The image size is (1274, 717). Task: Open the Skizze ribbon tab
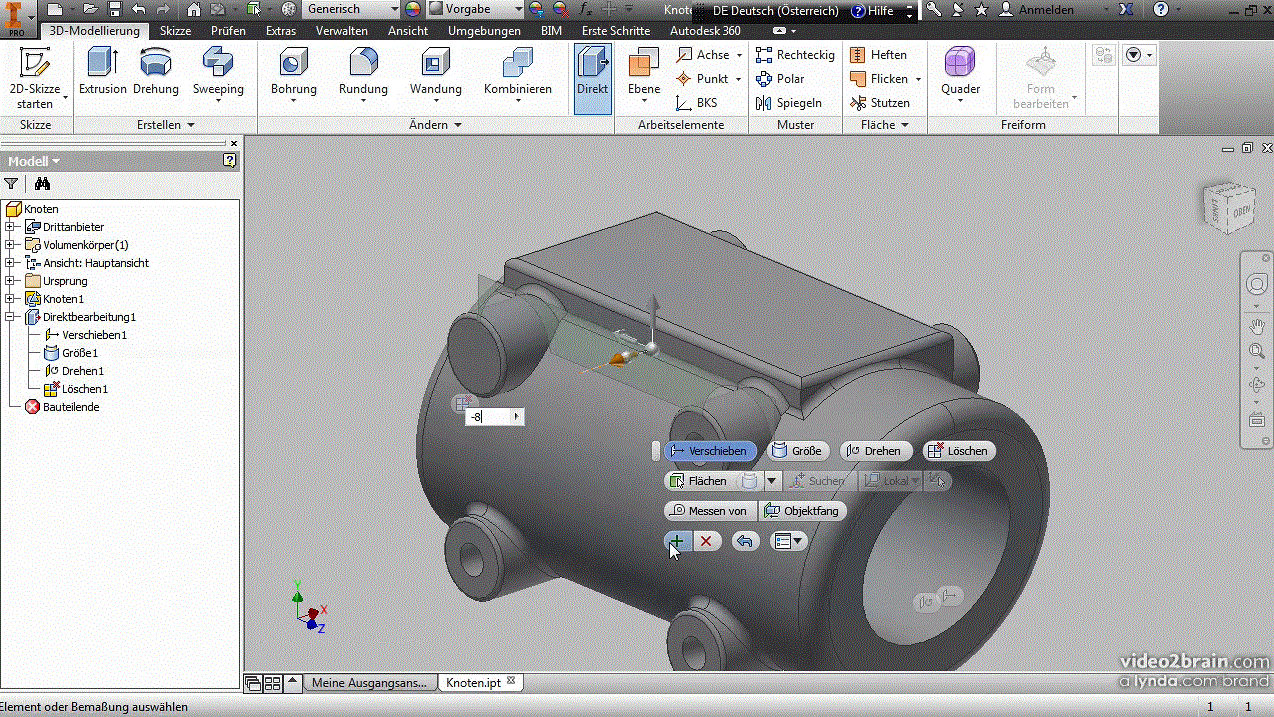(175, 31)
